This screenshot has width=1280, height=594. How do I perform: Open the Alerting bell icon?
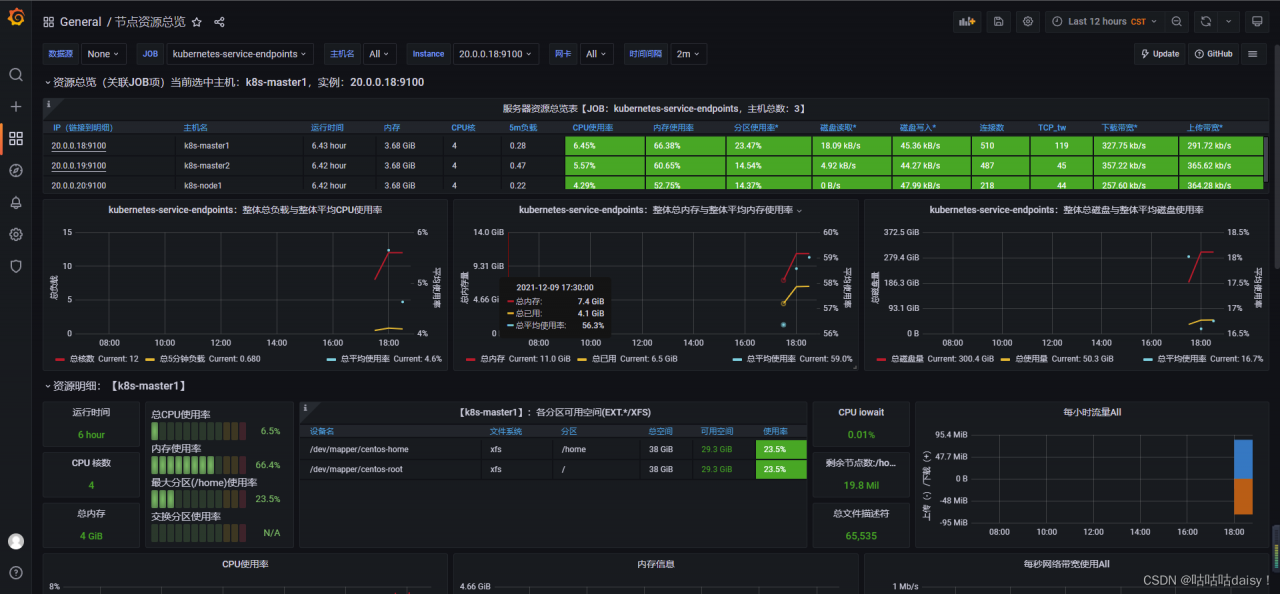(16, 202)
